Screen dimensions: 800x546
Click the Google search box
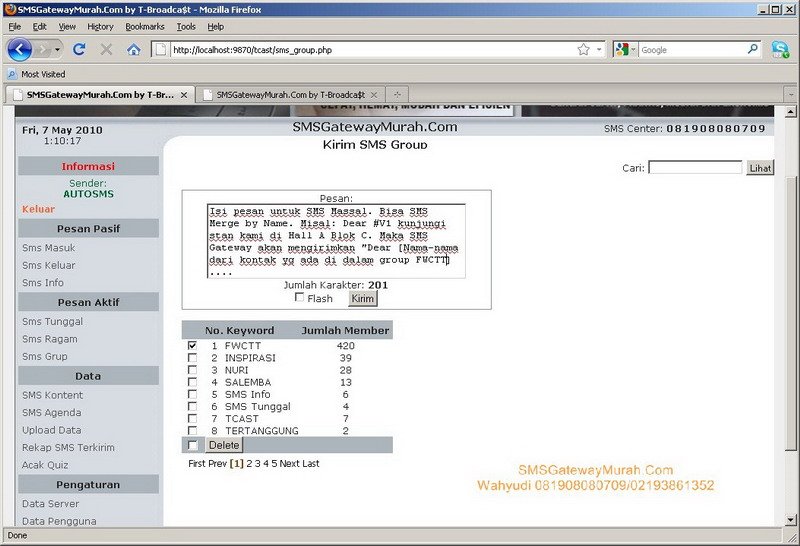pyautogui.click(x=692, y=50)
